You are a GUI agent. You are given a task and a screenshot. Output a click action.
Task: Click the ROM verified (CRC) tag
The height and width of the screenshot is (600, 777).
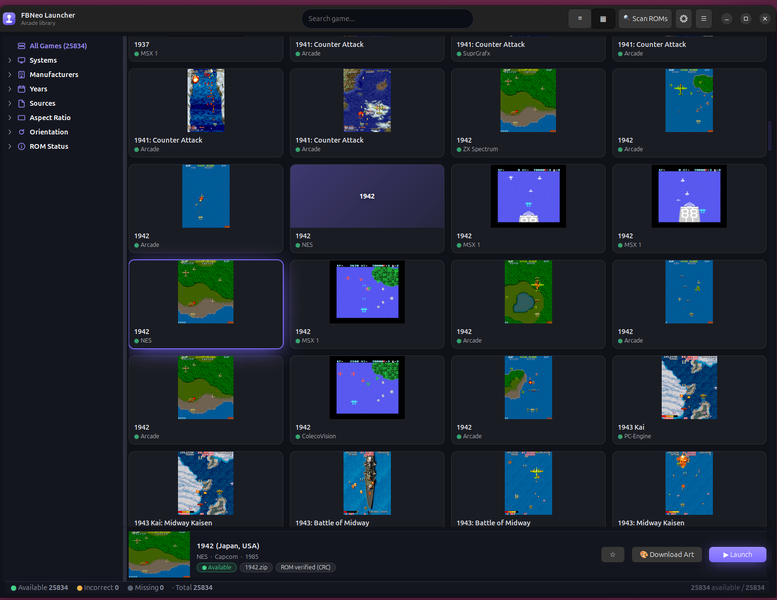point(305,568)
